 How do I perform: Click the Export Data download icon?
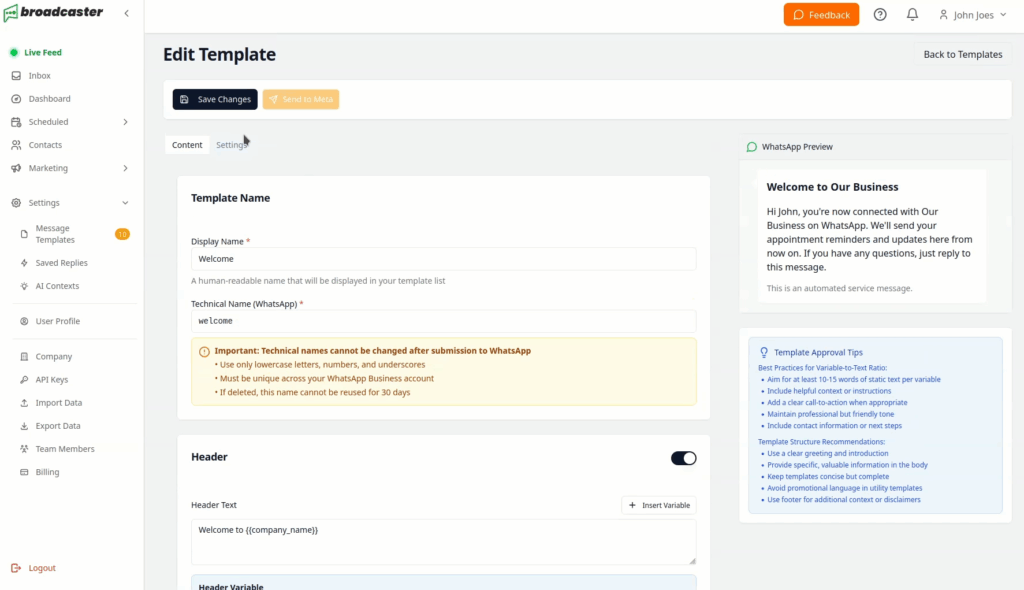(24, 426)
